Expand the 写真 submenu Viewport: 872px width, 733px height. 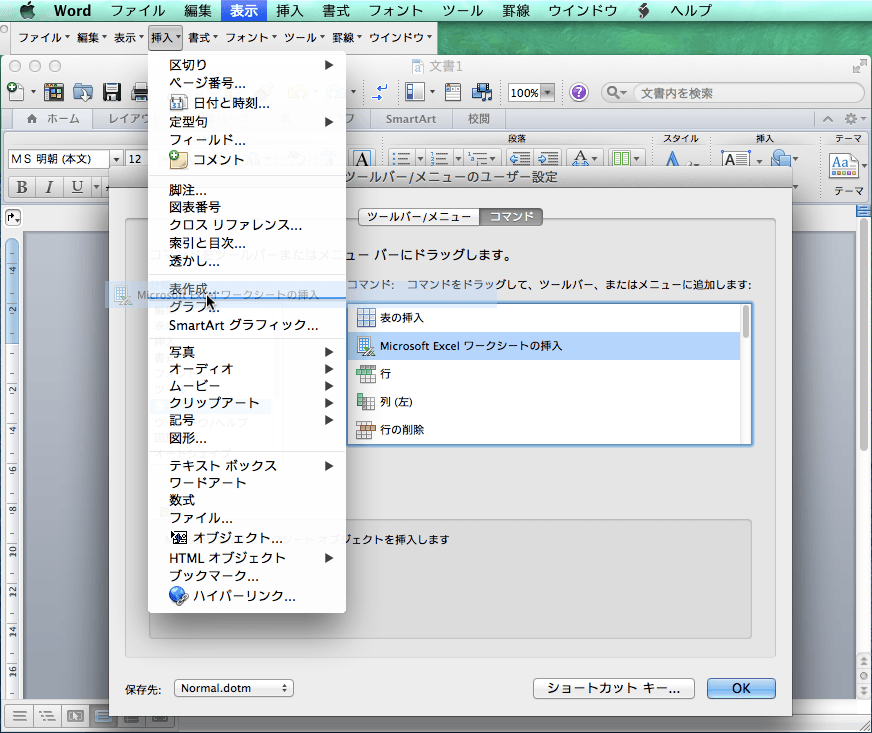tap(247, 352)
